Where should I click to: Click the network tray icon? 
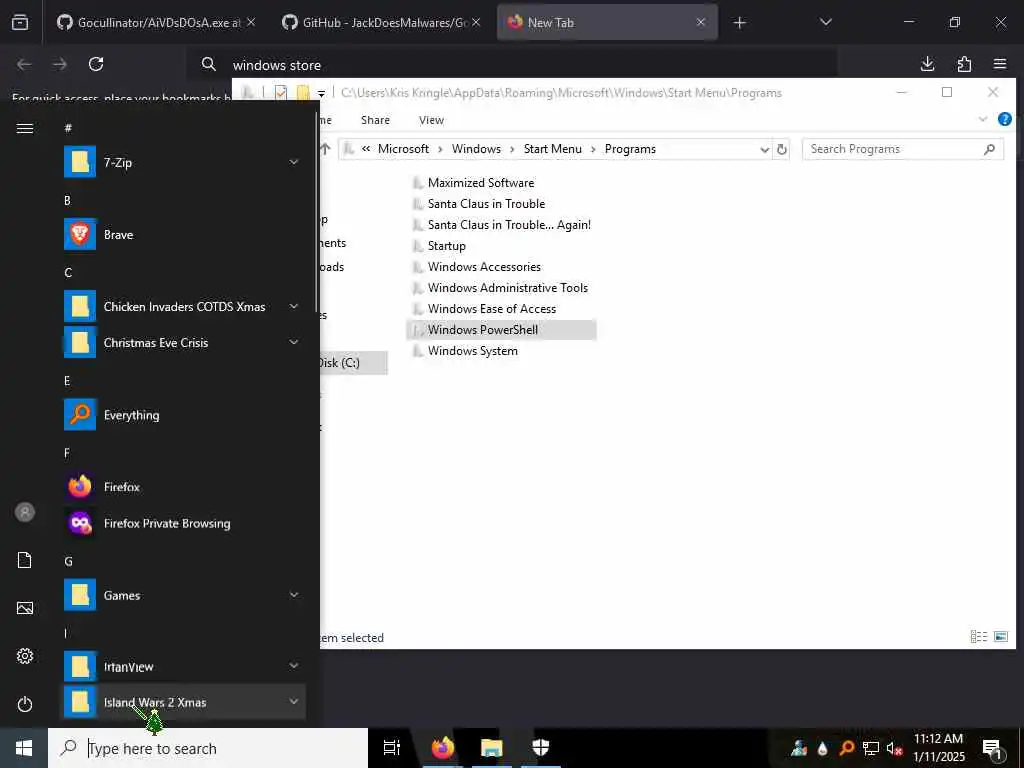(871, 748)
